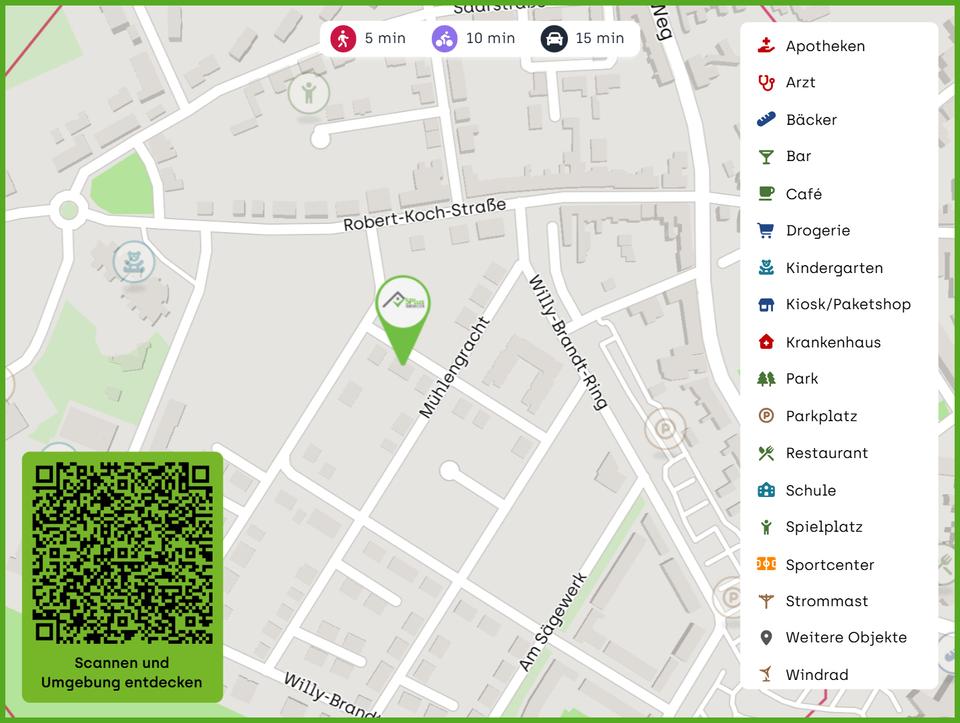Toggle the Café category in legend
This screenshot has height=723, width=960.
[x=803, y=194]
